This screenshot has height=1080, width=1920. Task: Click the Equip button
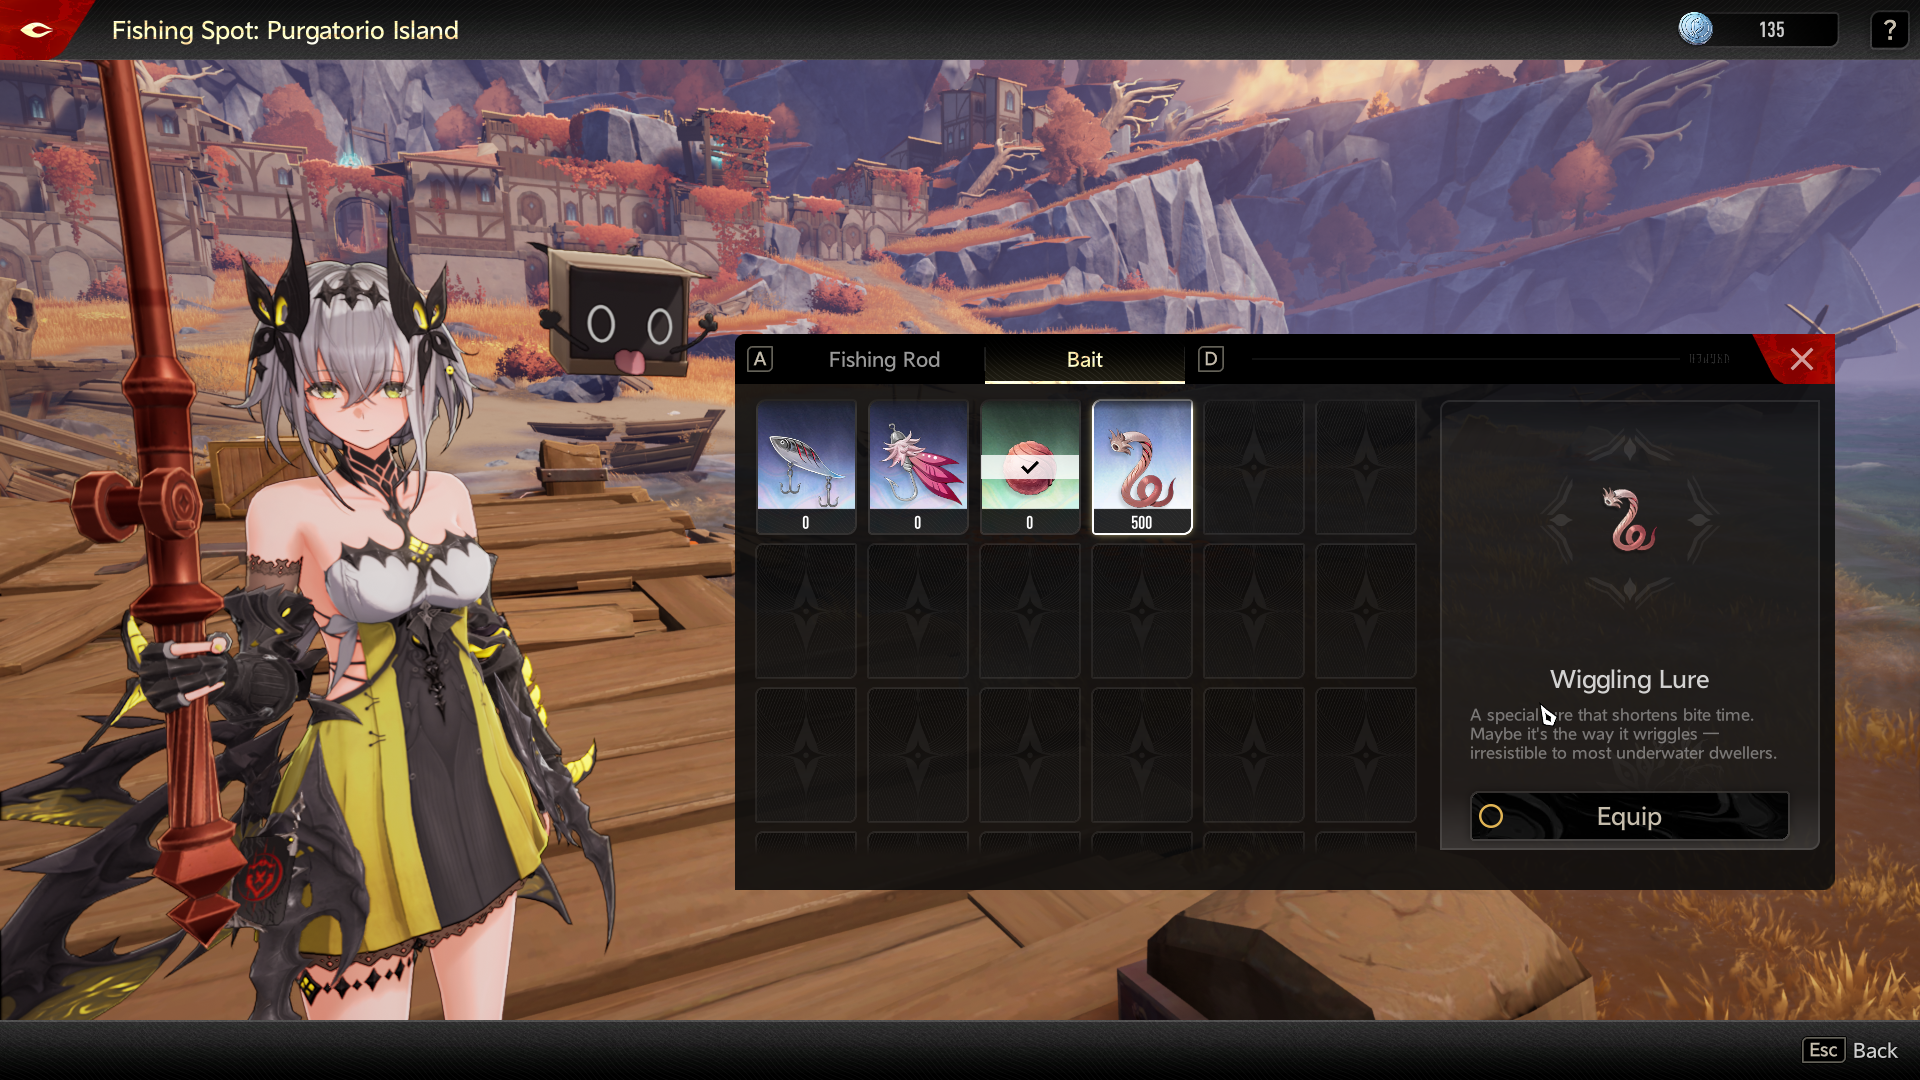[x=1629, y=816]
